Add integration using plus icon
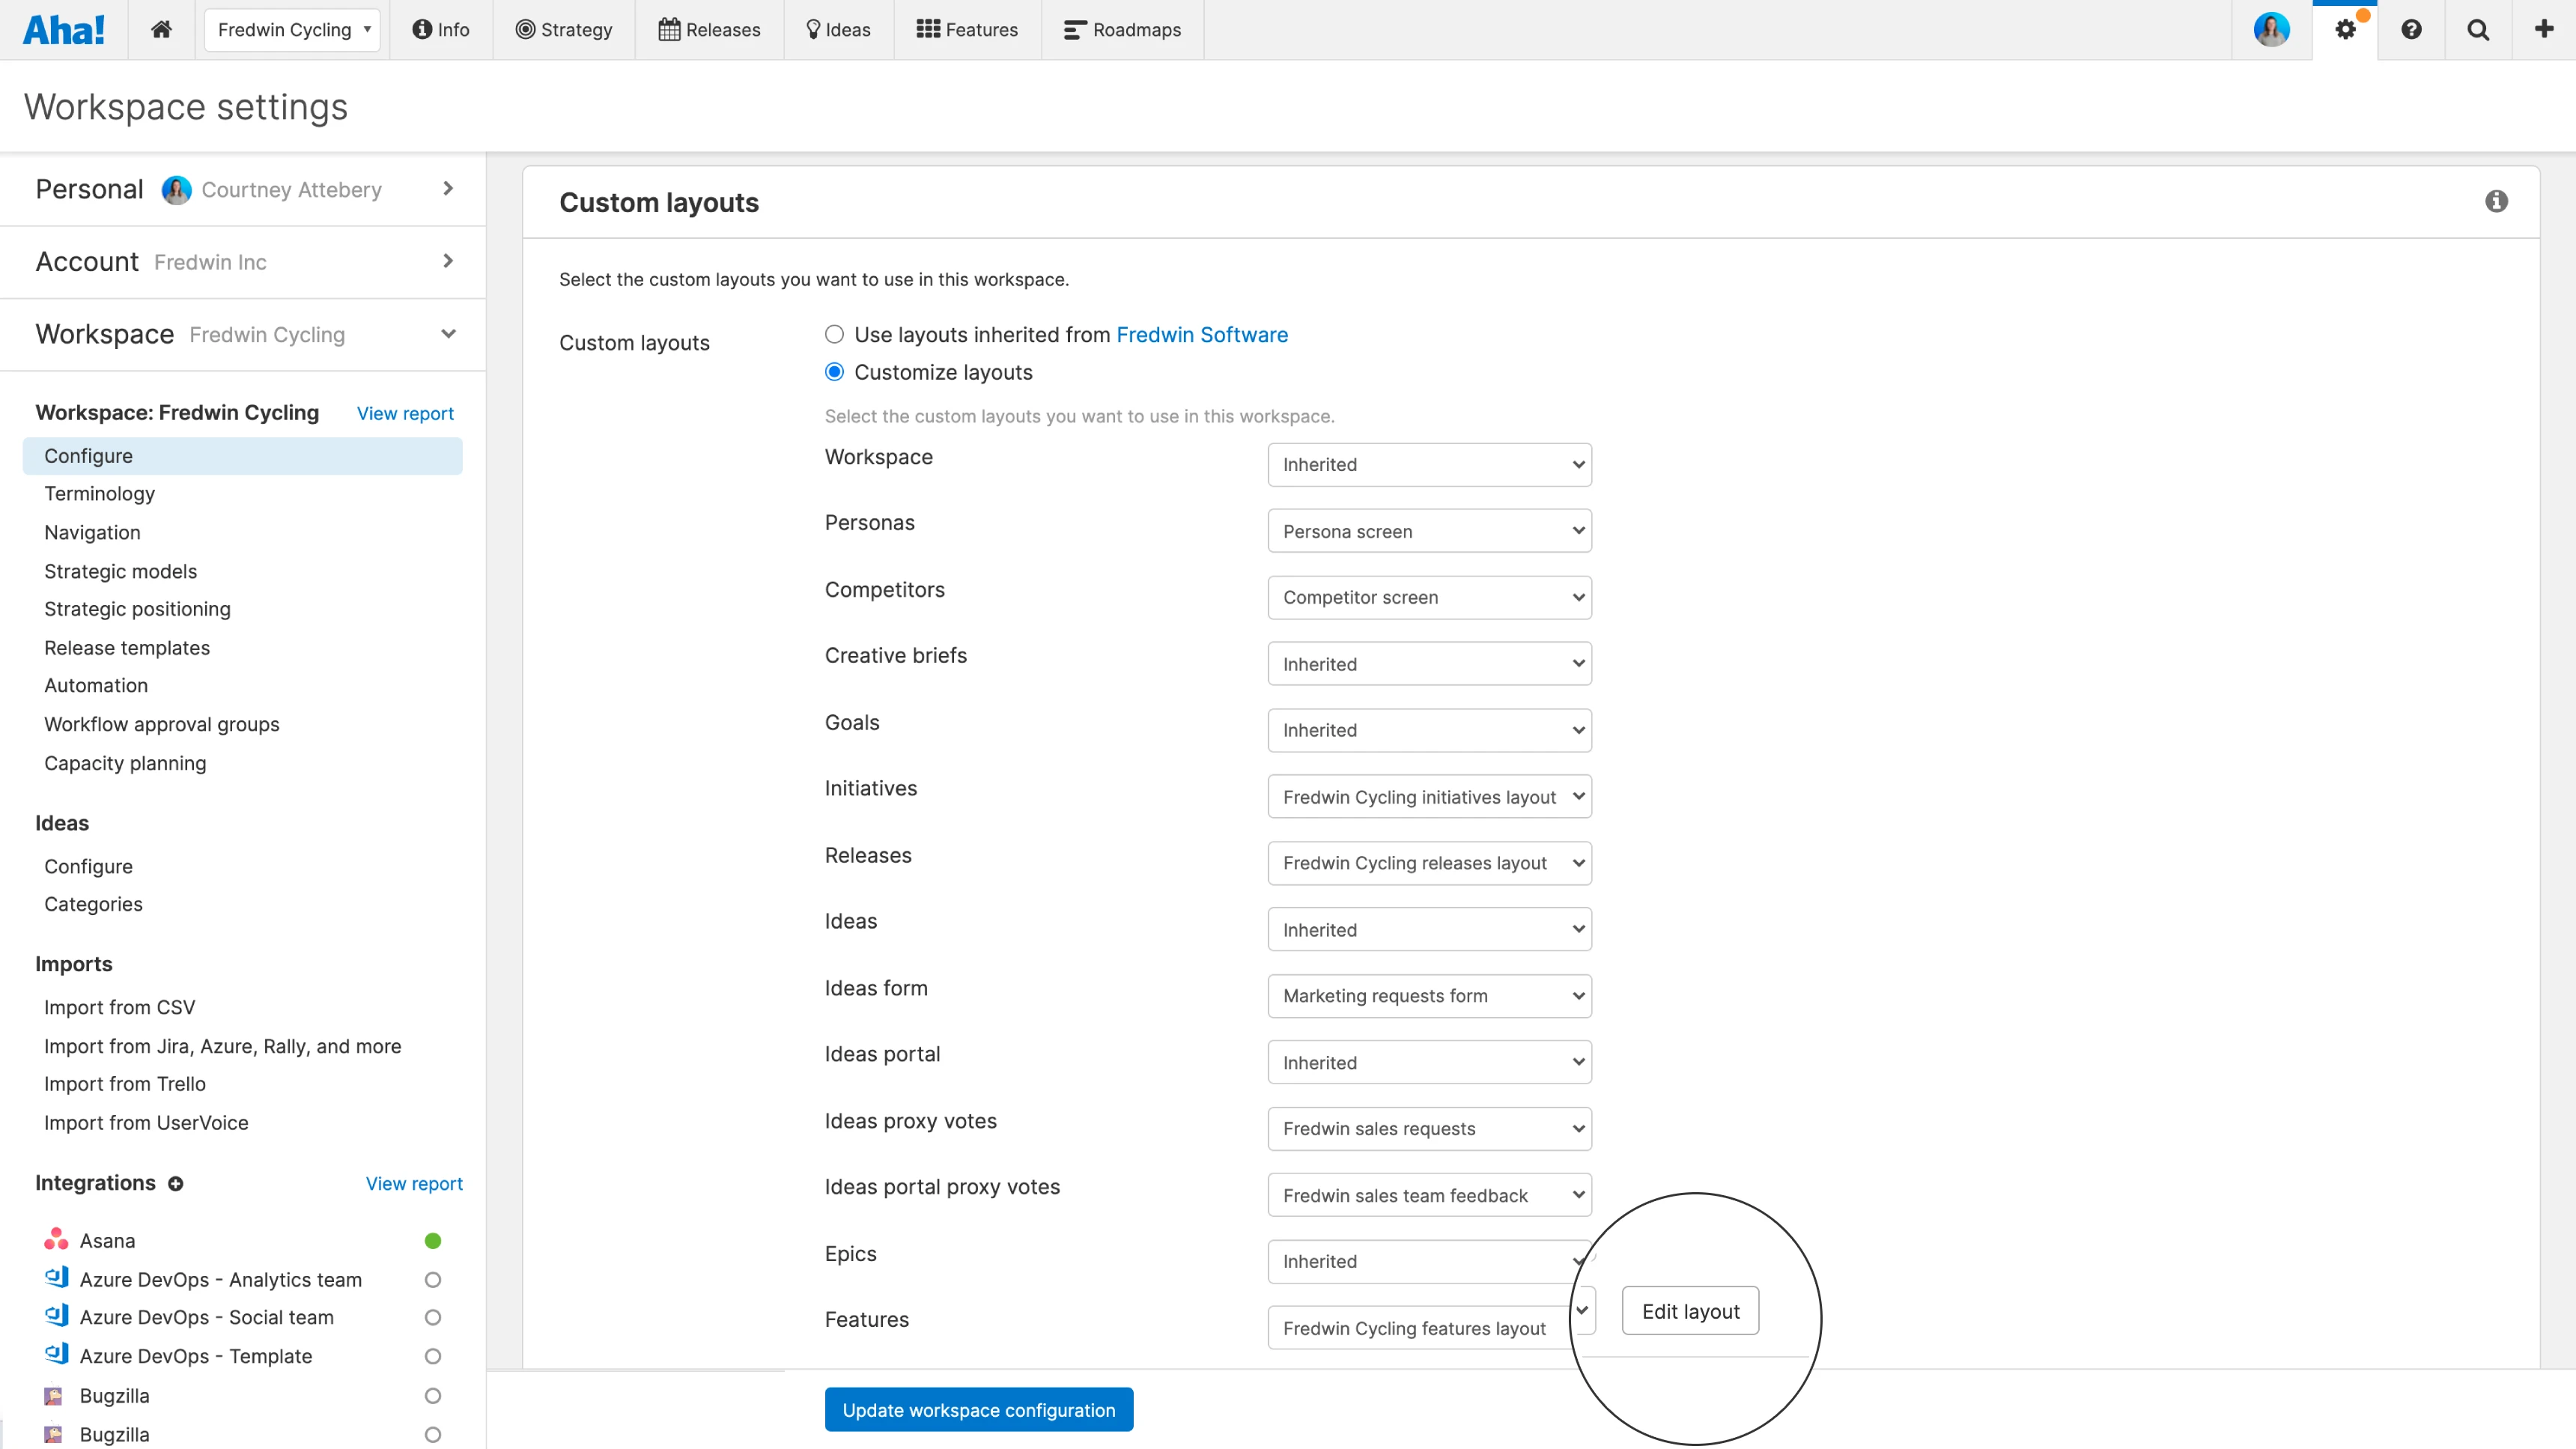This screenshot has width=2576, height=1449. (x=176, y=1183)
